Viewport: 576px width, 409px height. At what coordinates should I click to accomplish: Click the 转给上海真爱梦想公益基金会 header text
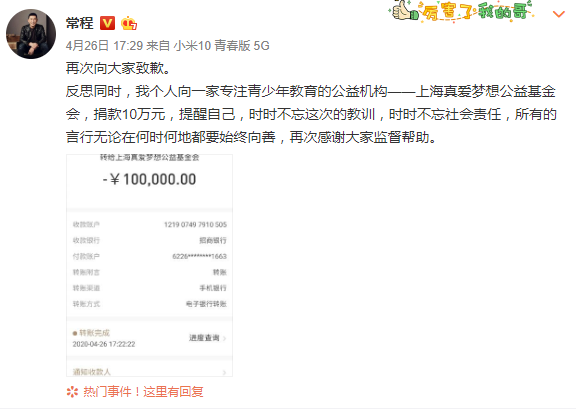pos(150,158)
